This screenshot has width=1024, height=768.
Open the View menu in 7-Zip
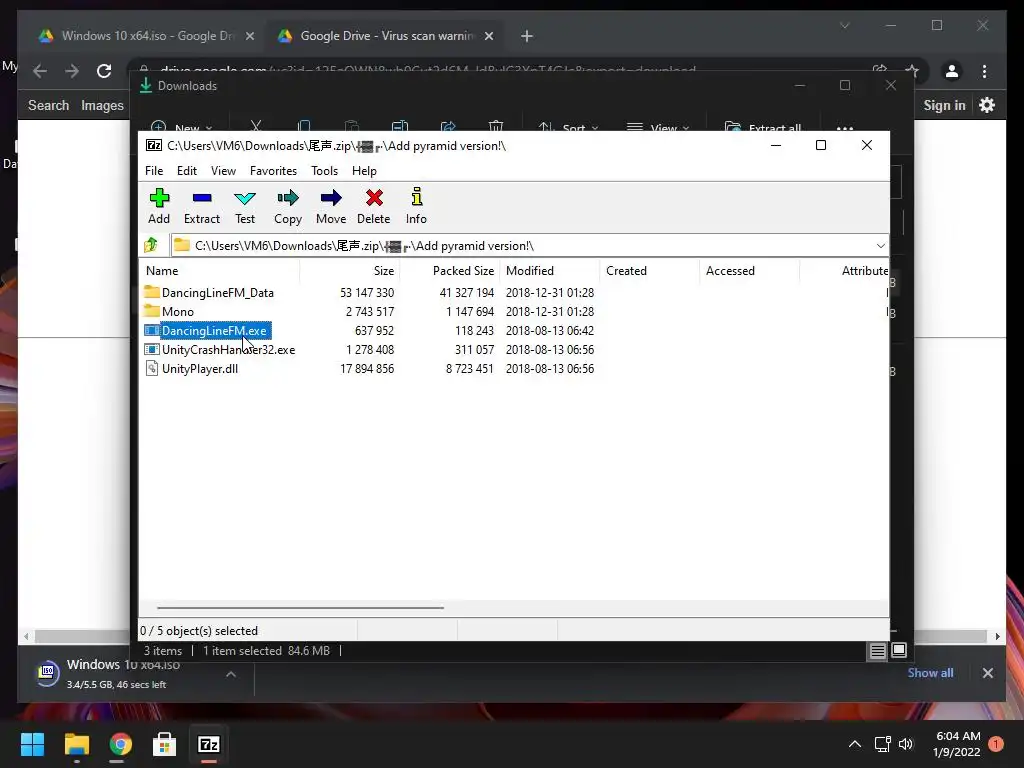pyautogui.click(x=223, y=170)
